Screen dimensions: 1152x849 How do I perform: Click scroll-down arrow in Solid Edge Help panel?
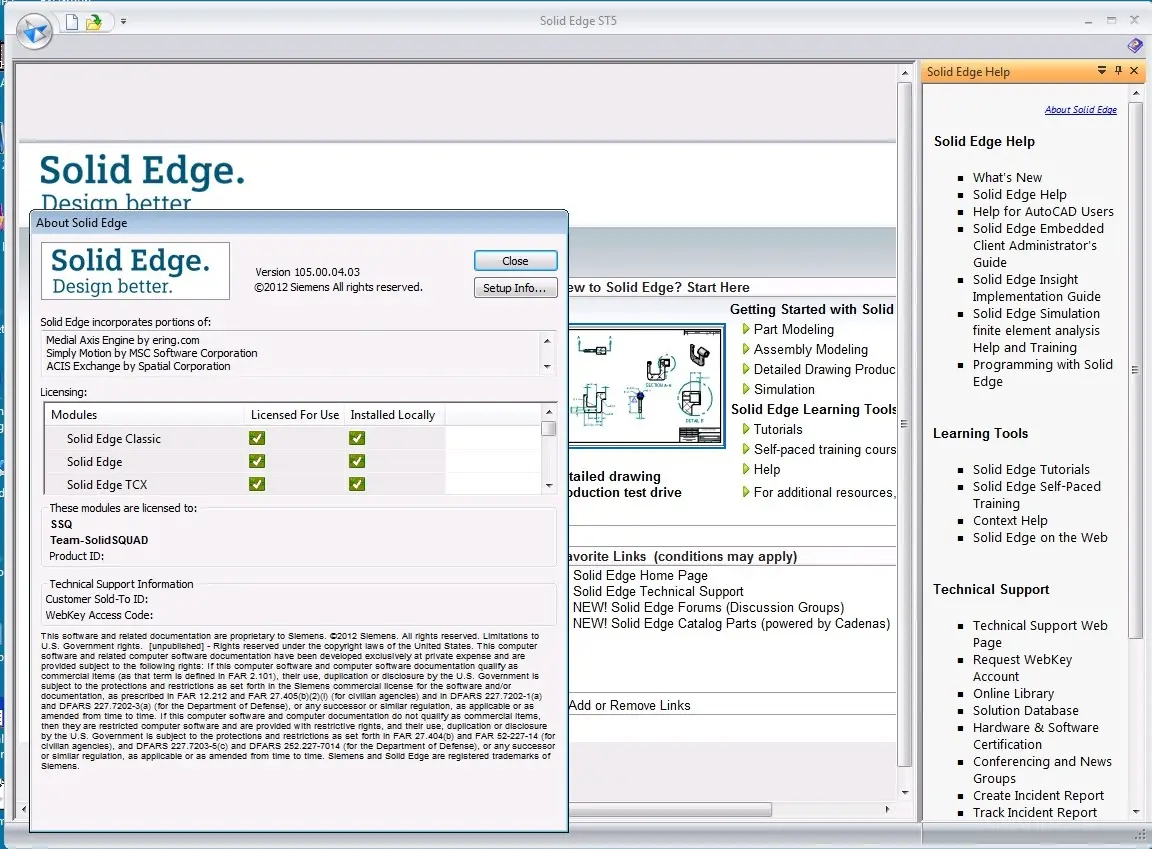coord(1137,812)
